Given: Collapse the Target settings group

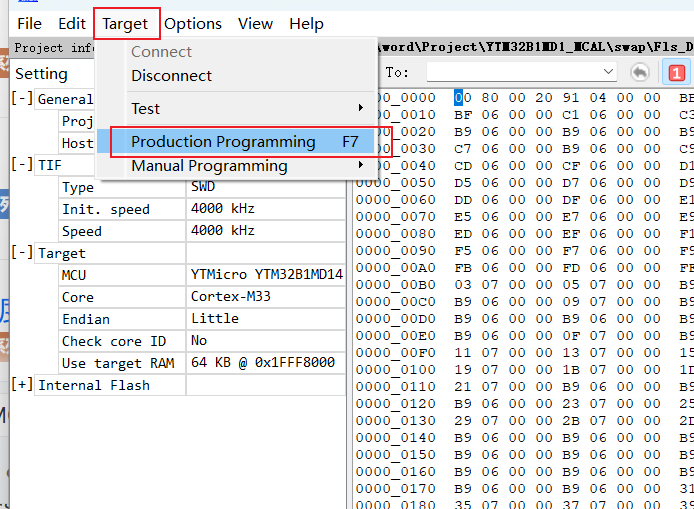Looking at the screenshot, I should pos(22,252).
